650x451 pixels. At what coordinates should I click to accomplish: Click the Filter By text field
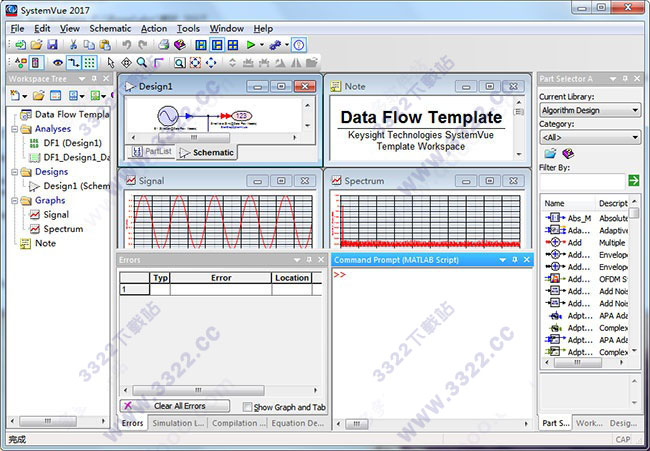click(582, 180)
